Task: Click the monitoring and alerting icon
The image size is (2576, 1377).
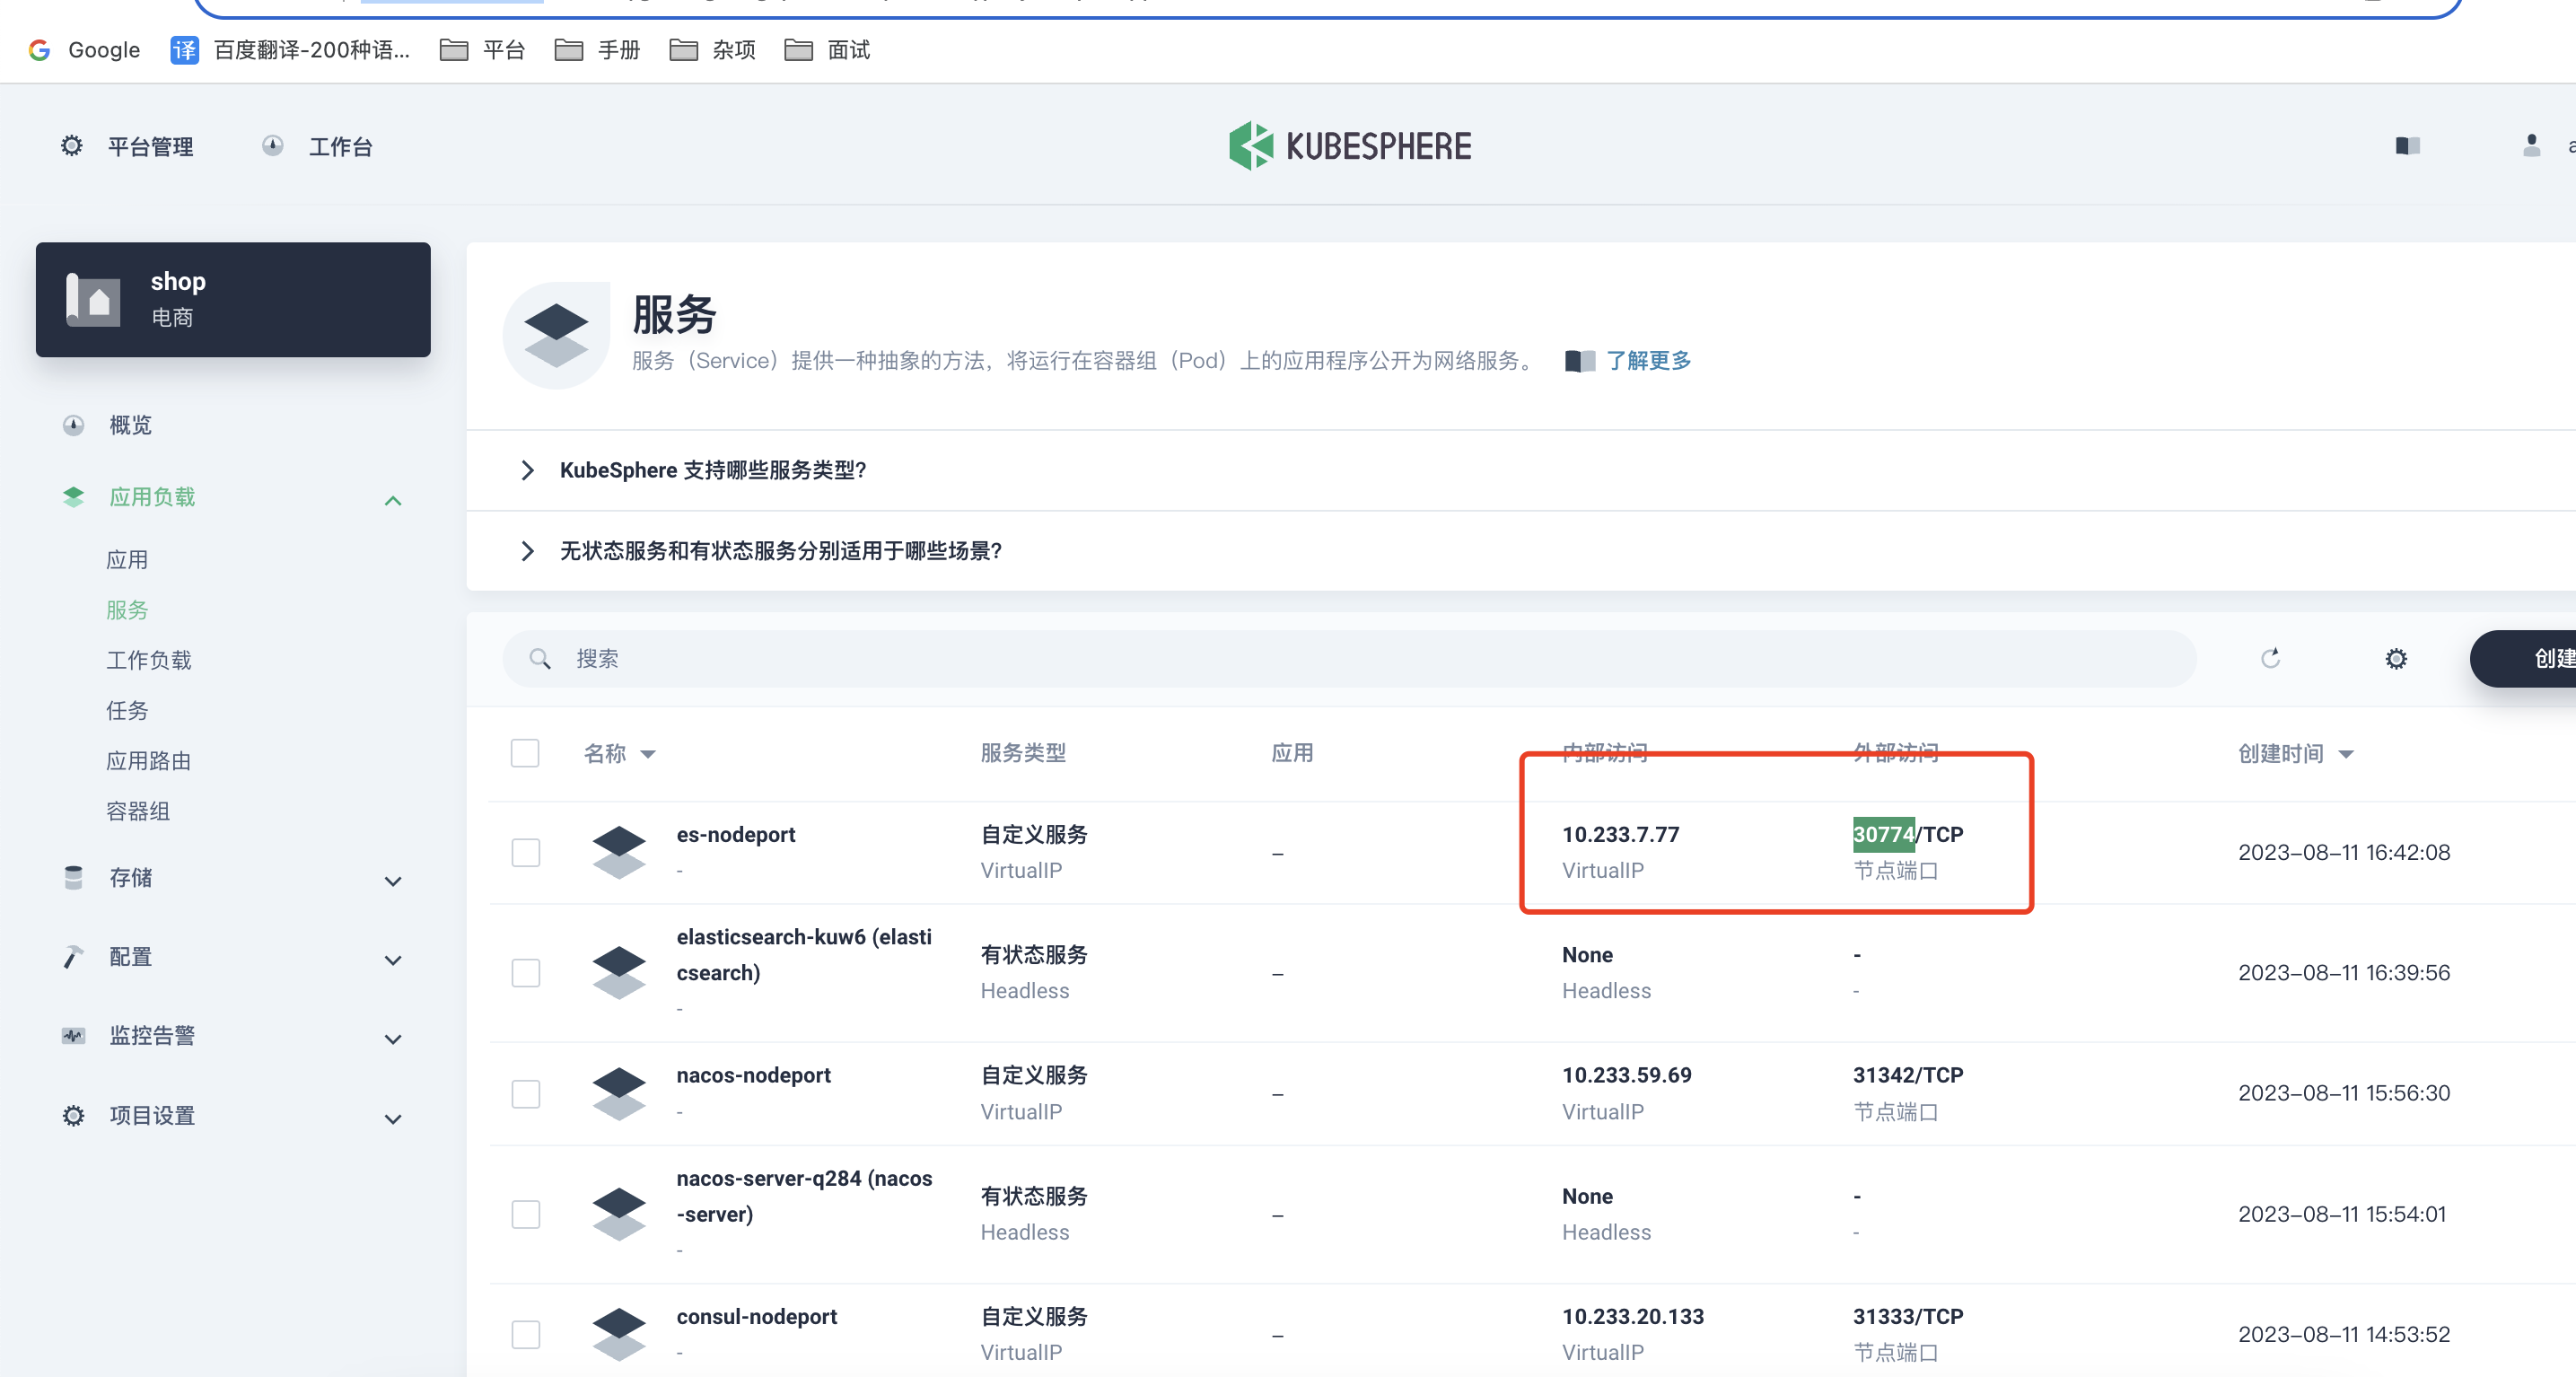Action: coord(73,1035)
